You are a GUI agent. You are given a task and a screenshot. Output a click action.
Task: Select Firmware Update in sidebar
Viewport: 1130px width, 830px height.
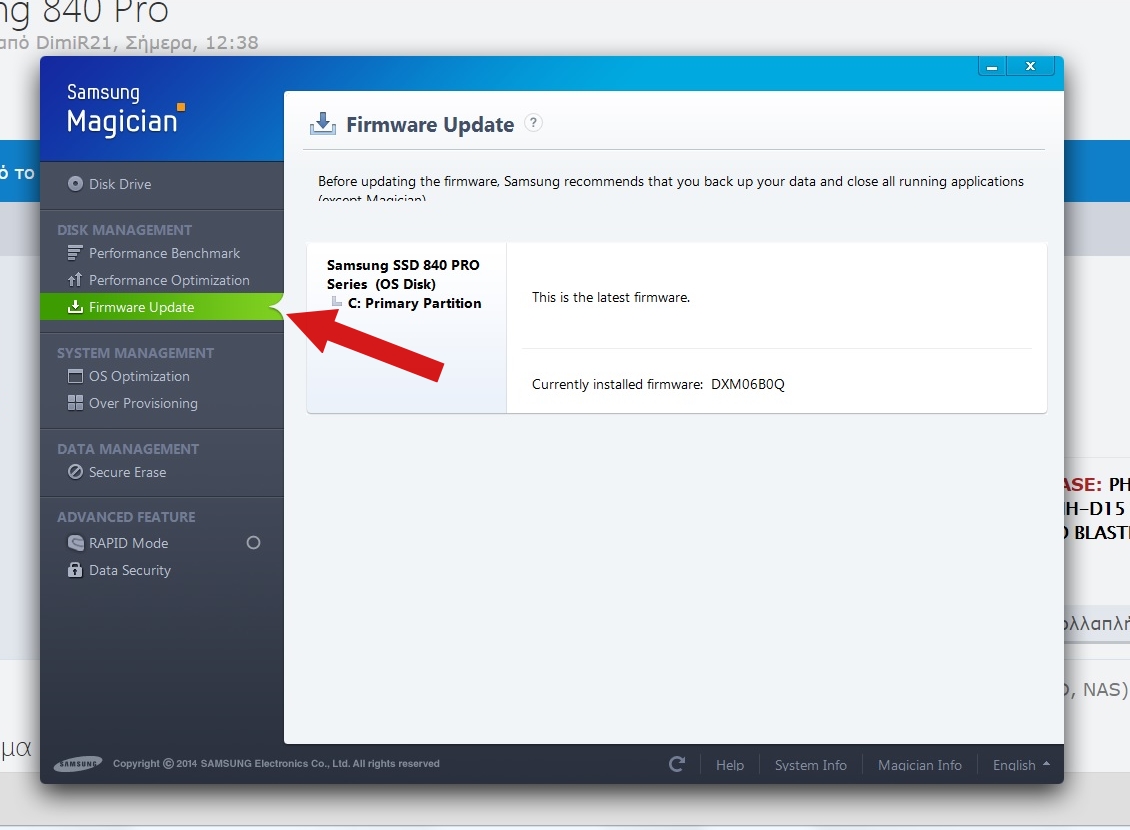click(x=162, y=307)
